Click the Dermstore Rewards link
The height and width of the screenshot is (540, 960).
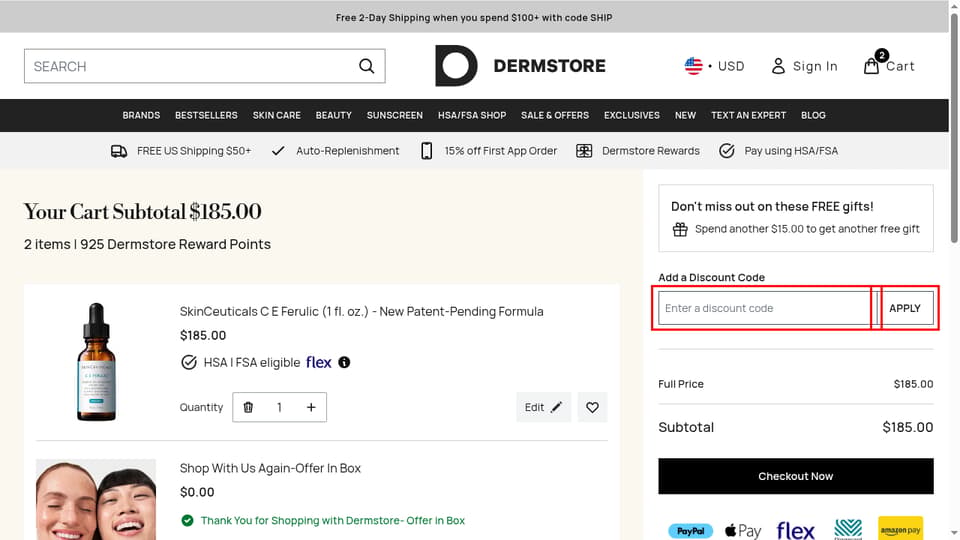click(650, 151)
